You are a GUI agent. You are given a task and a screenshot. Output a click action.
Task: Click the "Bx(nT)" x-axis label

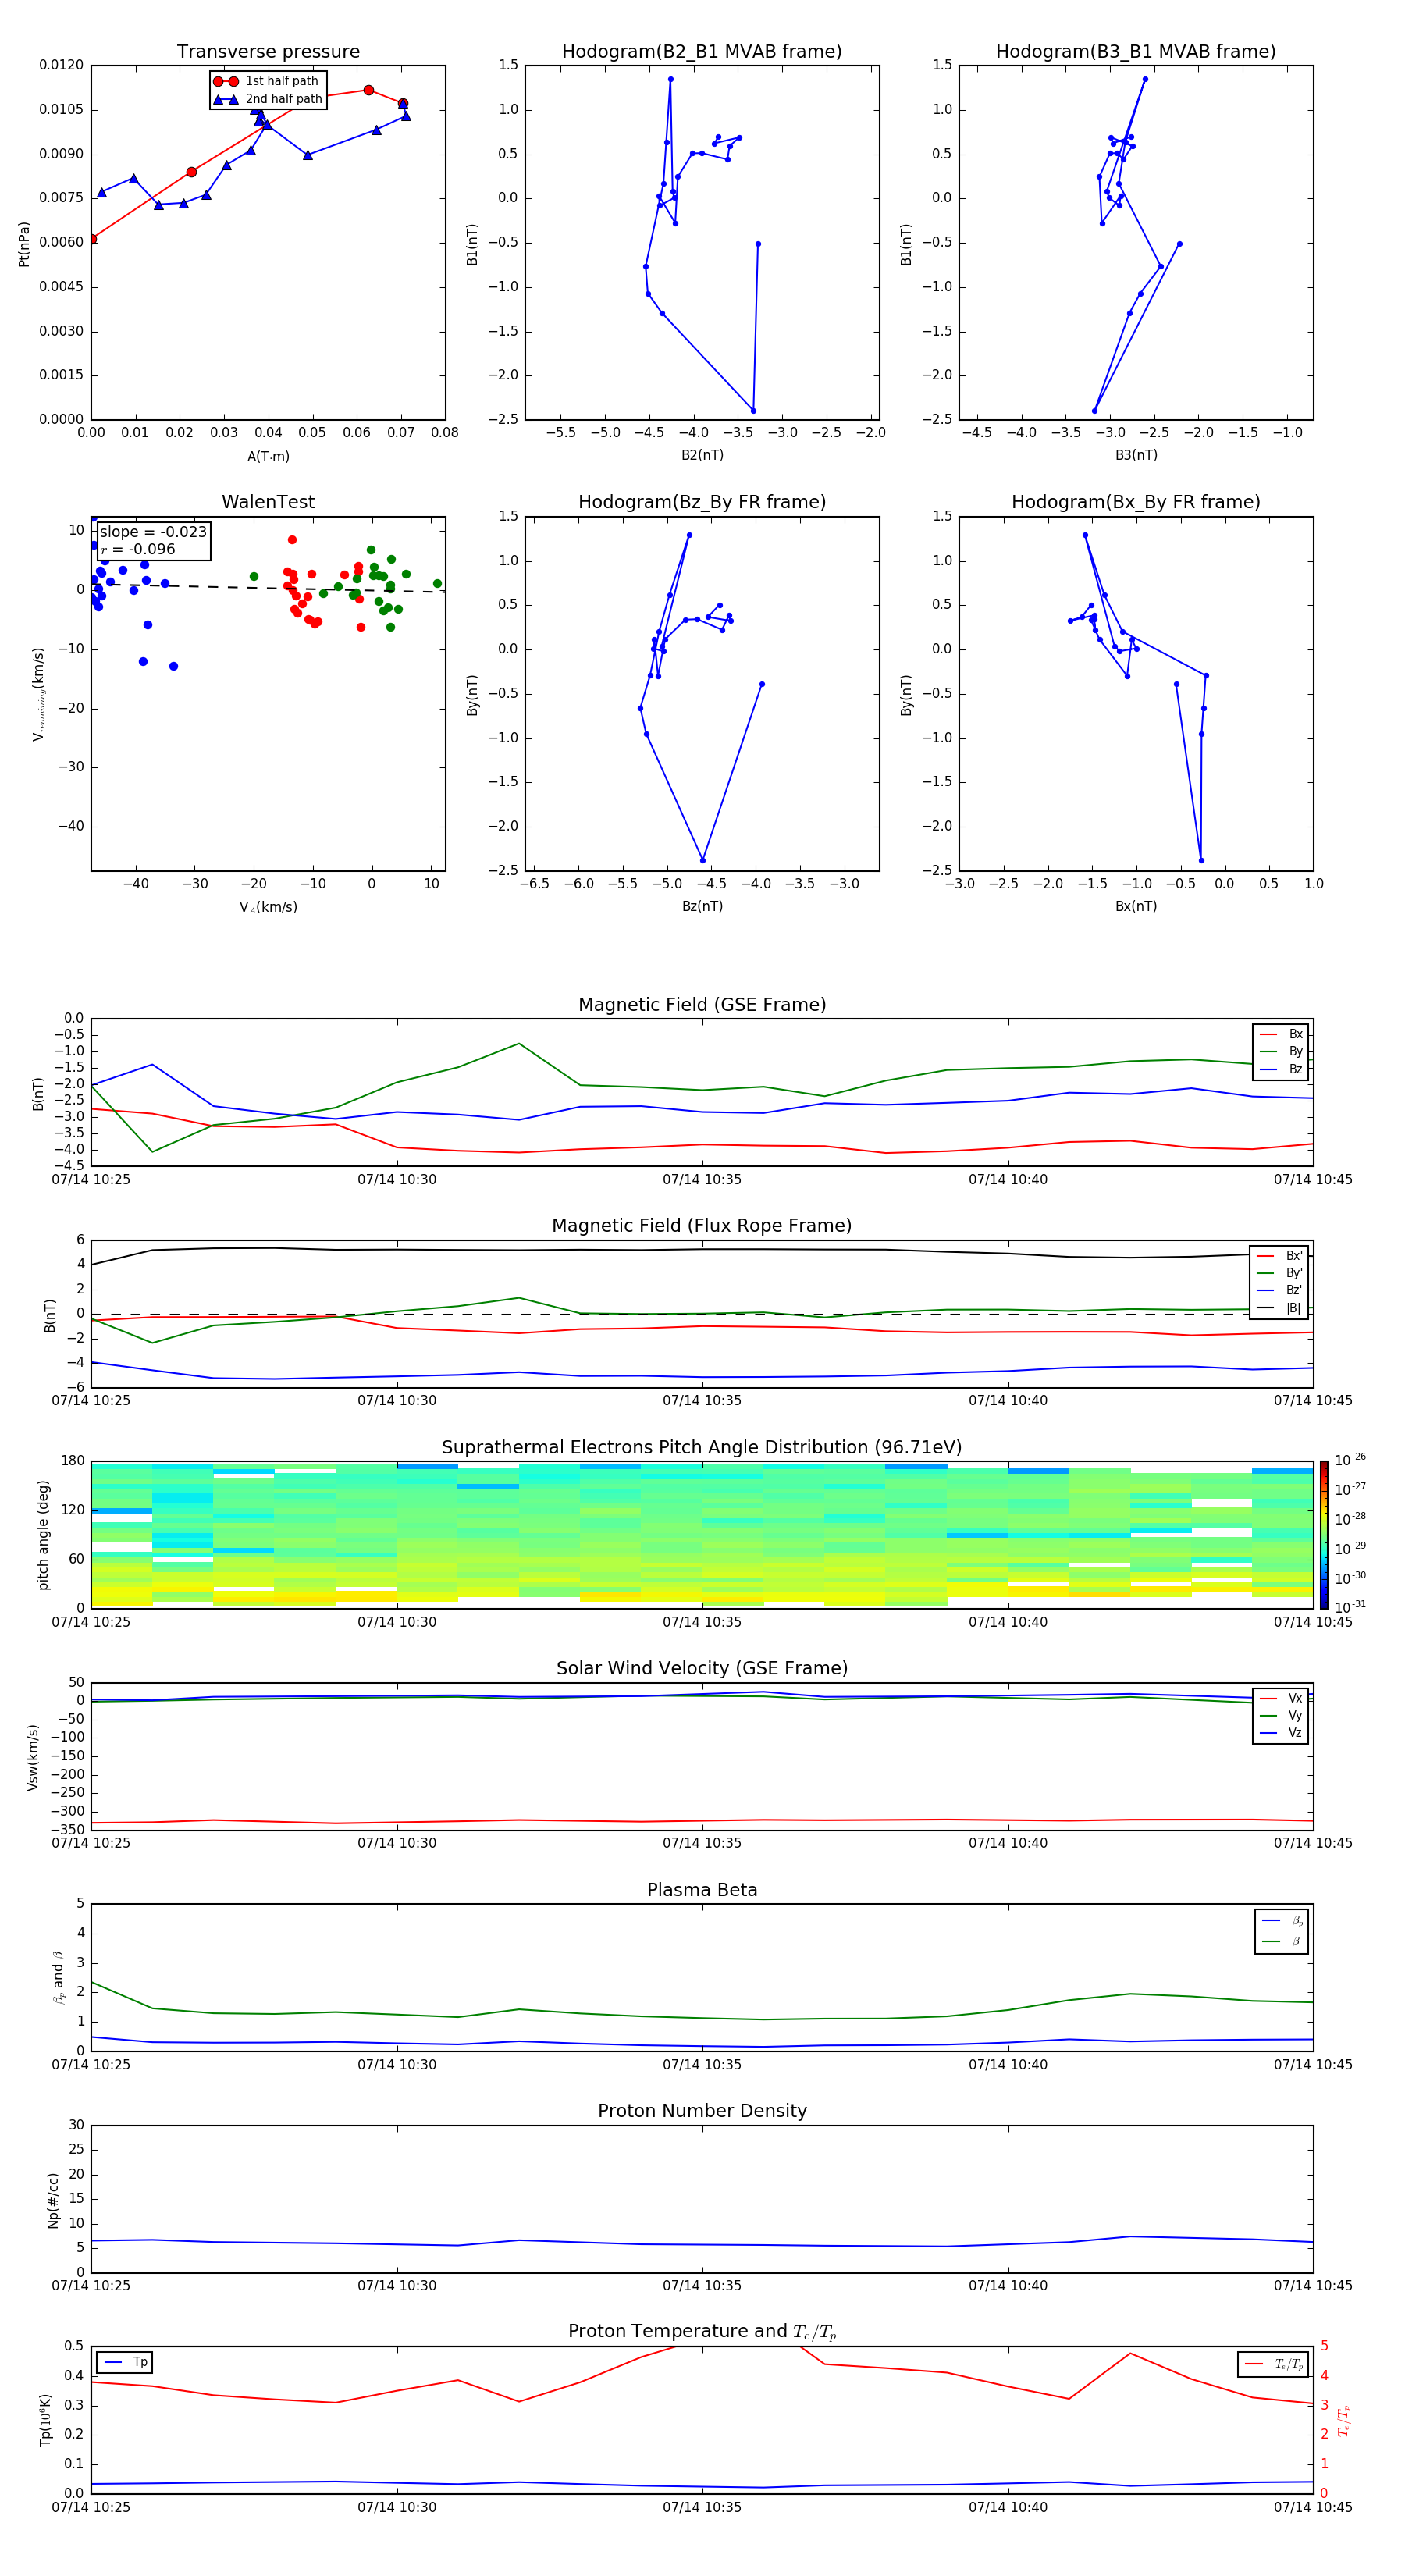pyautogui.click(x=1136, y=907)
